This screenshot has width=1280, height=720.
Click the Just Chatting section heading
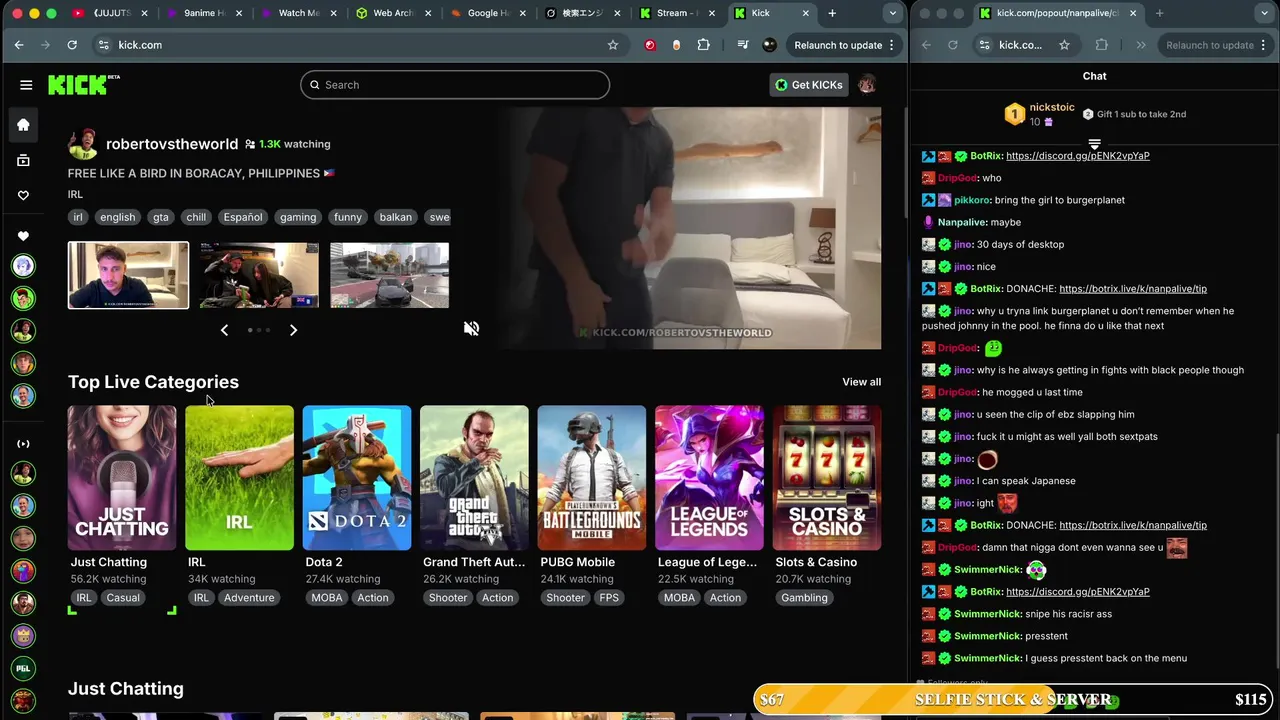click(126, 689)
